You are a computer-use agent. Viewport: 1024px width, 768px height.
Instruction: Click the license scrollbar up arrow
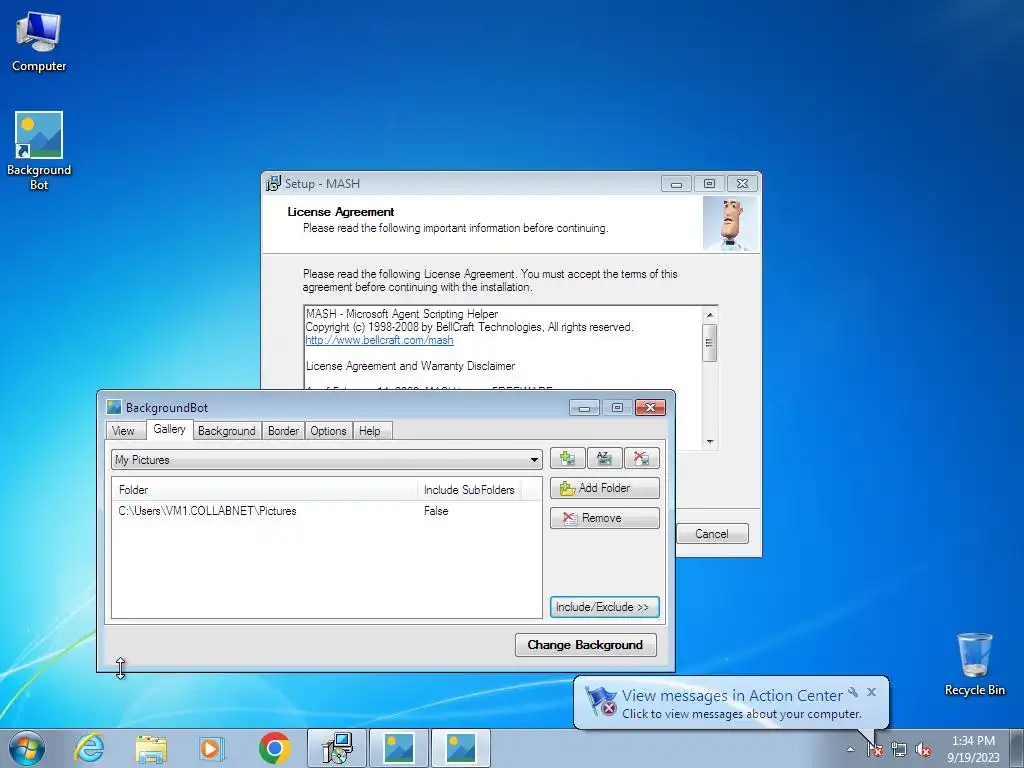click(710, 315)
